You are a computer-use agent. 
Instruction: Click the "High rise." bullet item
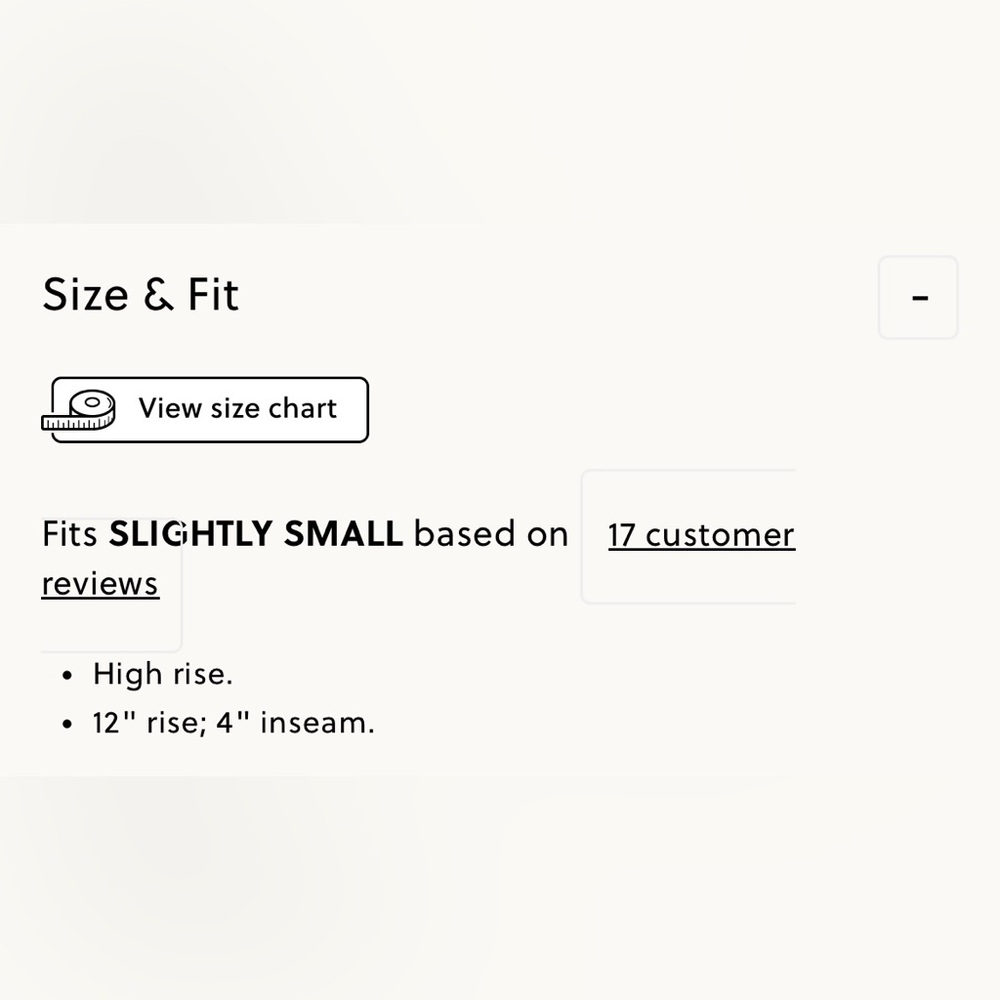(162, 674)
